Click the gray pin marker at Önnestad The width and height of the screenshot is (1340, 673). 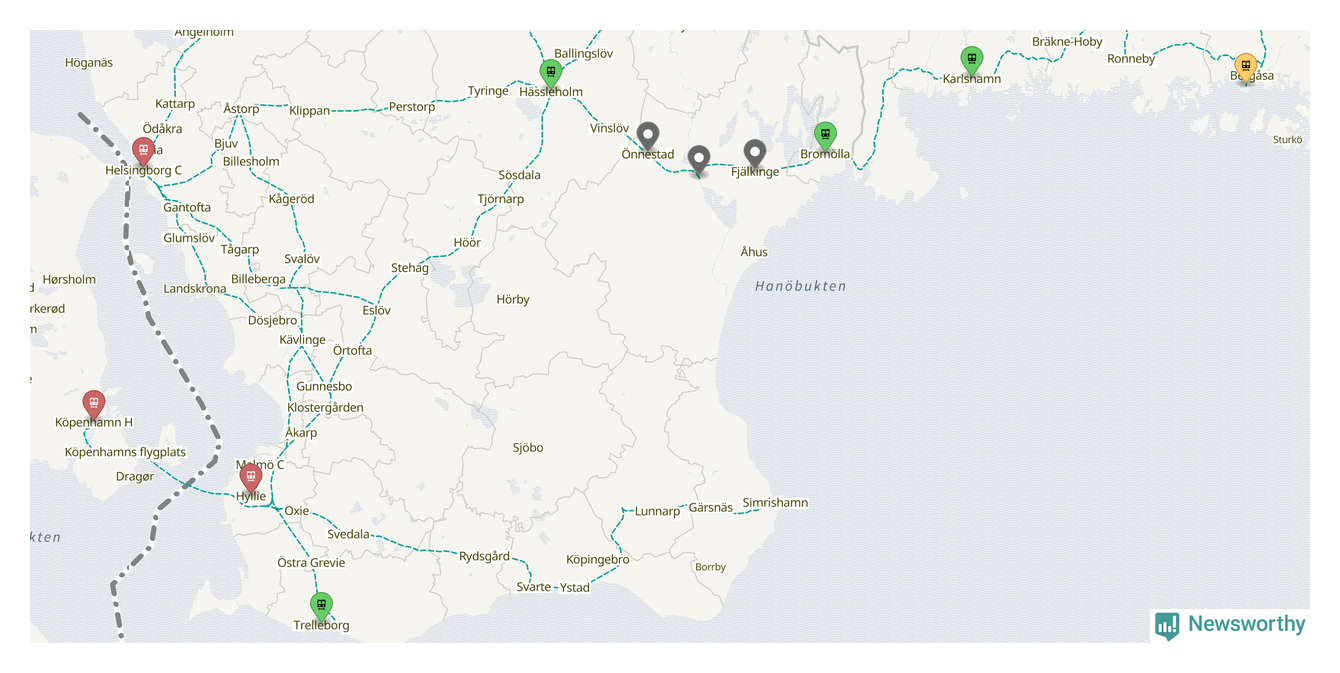(x=648, y=136)
